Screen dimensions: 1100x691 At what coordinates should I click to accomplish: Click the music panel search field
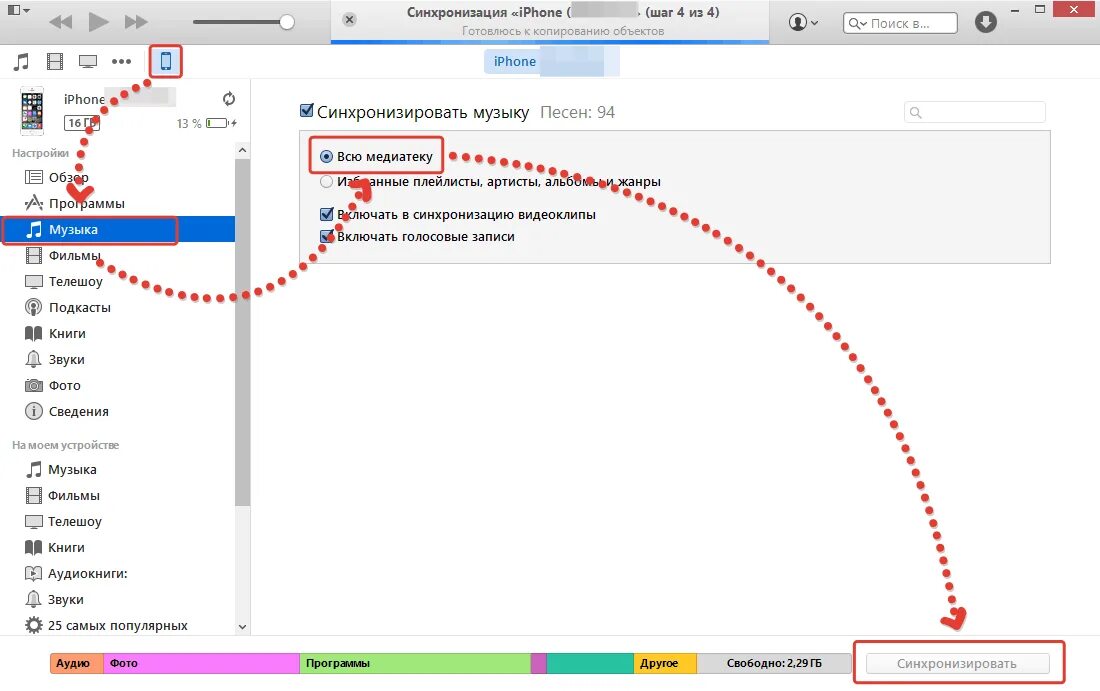click(975, 112)
